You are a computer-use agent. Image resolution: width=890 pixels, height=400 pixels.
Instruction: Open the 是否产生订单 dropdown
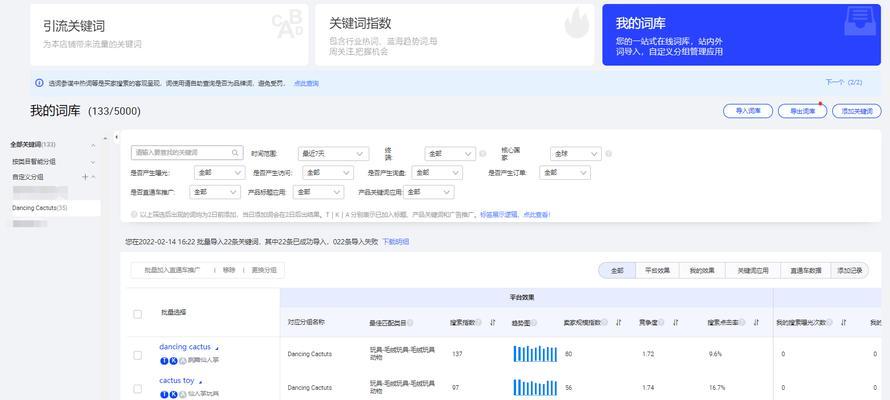pyautogui.click(x=565, y=172)
